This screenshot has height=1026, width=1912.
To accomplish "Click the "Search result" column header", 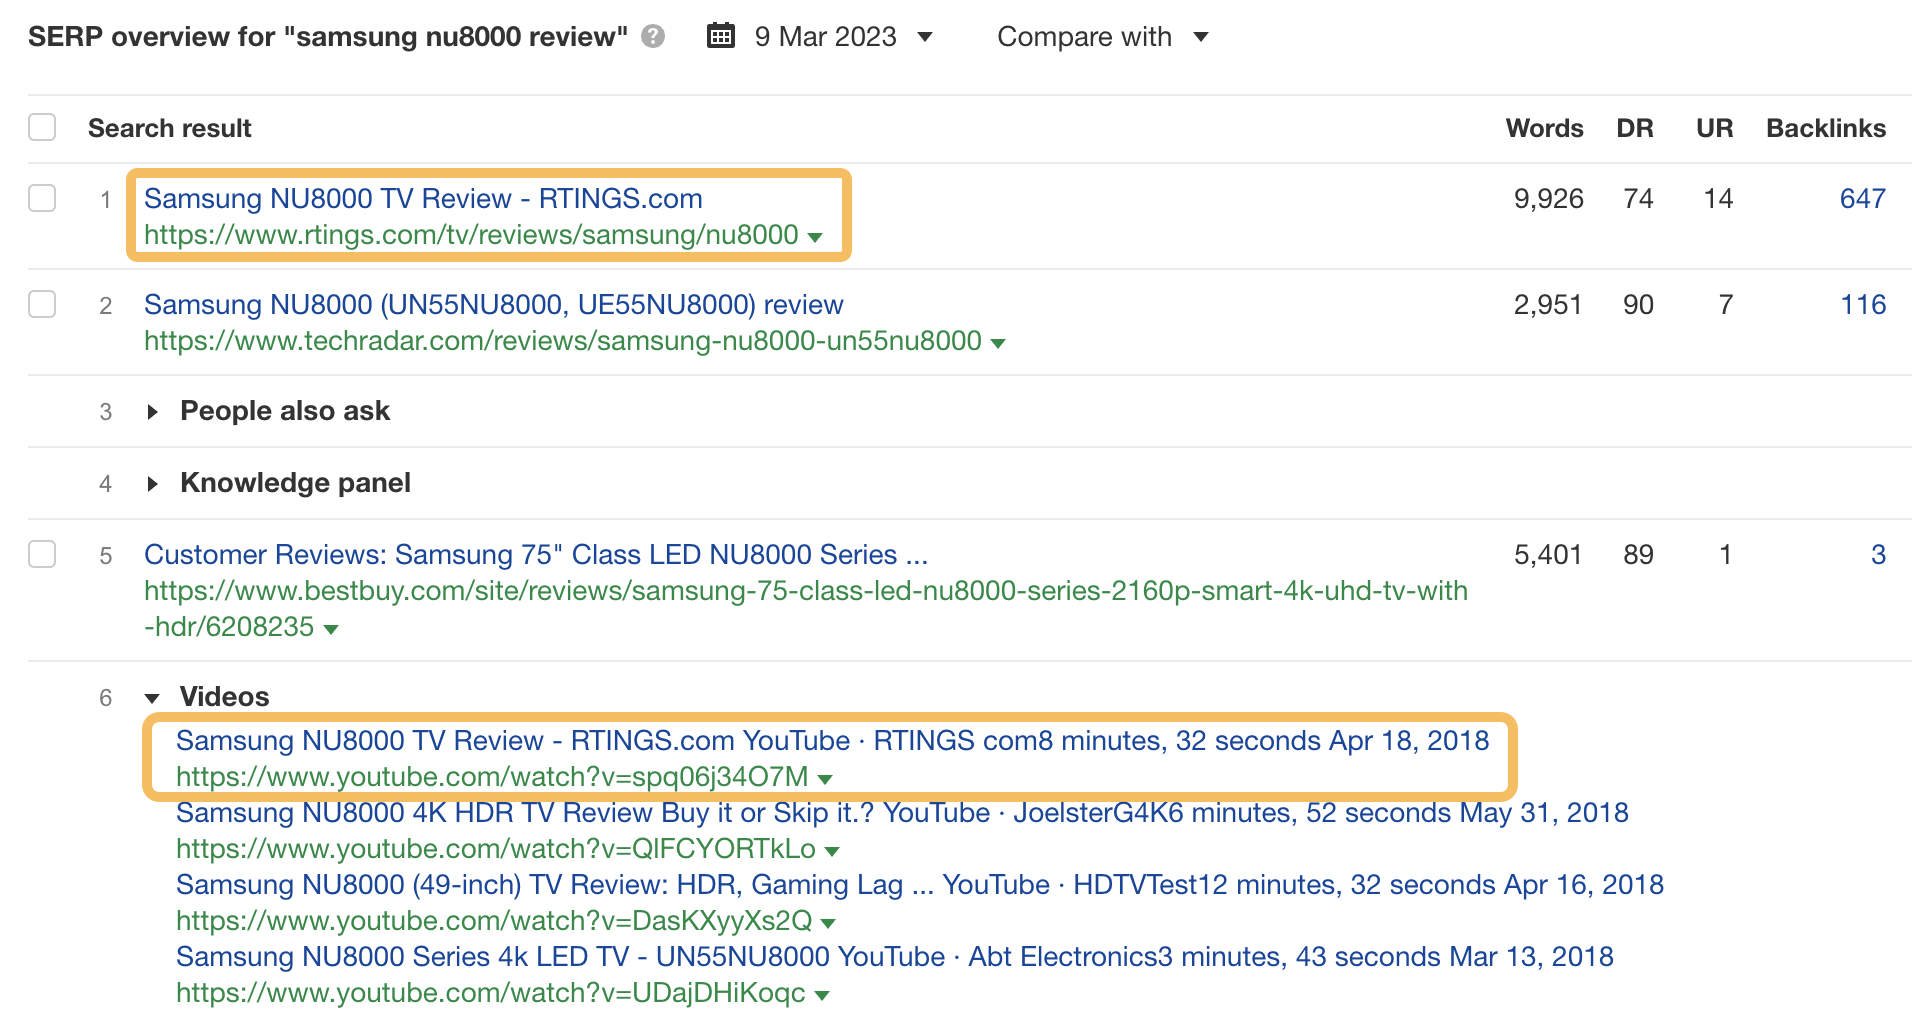I will coord(169,127).
